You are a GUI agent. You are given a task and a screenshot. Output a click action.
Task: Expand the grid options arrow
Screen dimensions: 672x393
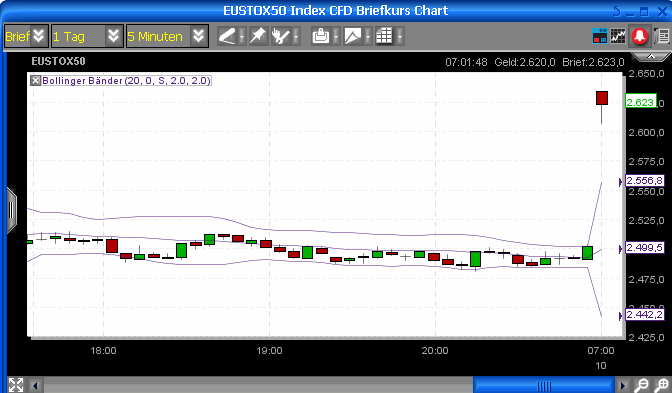pos(399,36)
